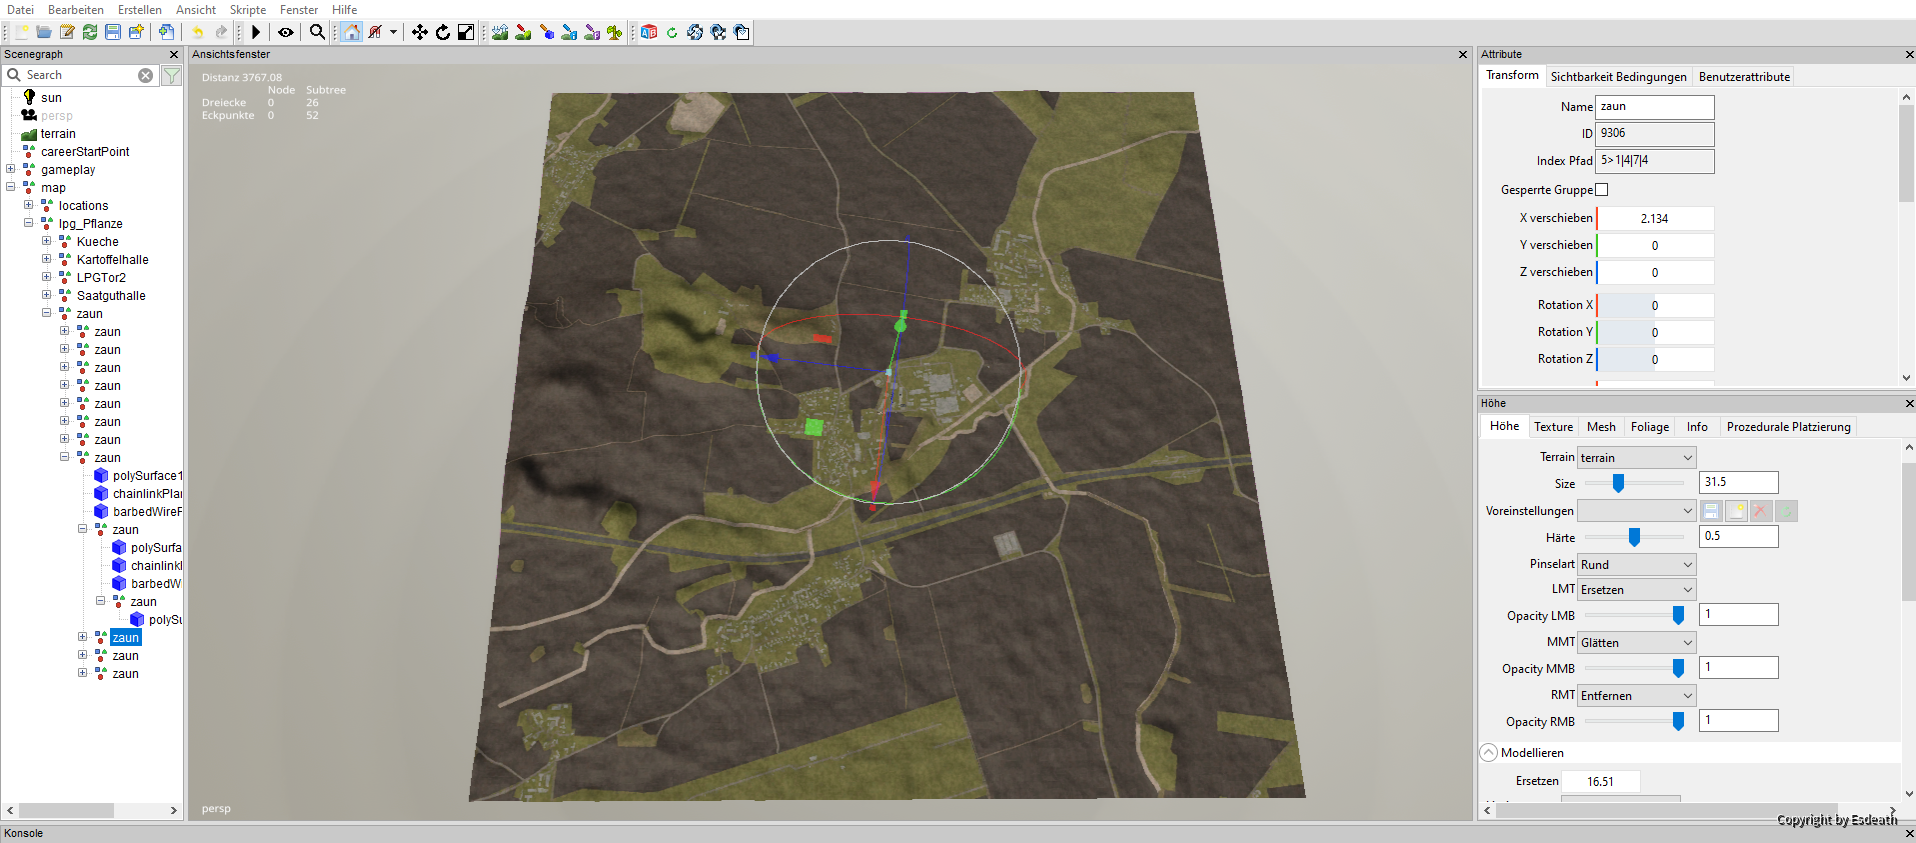The height and width of the screenshot is (843, 1916).
Task: Click the save preset button beside Voreinstellungen
Action: point(1711,511)
